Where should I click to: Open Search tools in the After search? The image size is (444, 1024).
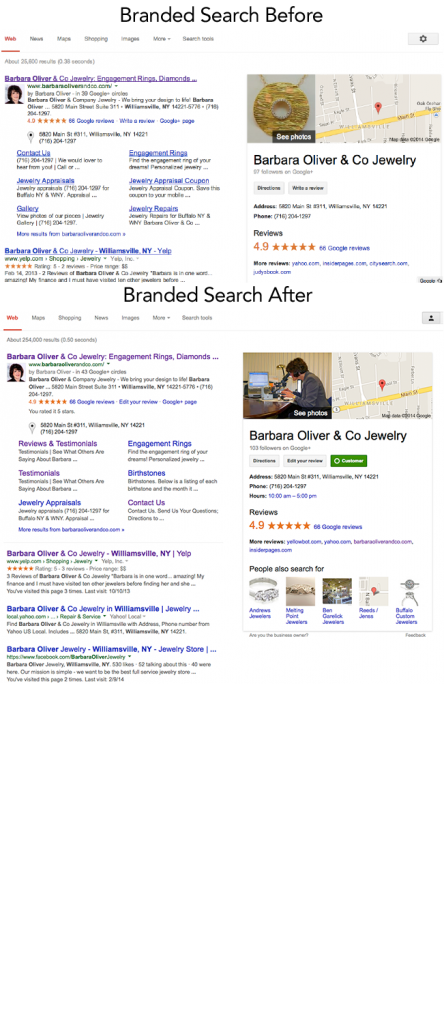point(197,318)
